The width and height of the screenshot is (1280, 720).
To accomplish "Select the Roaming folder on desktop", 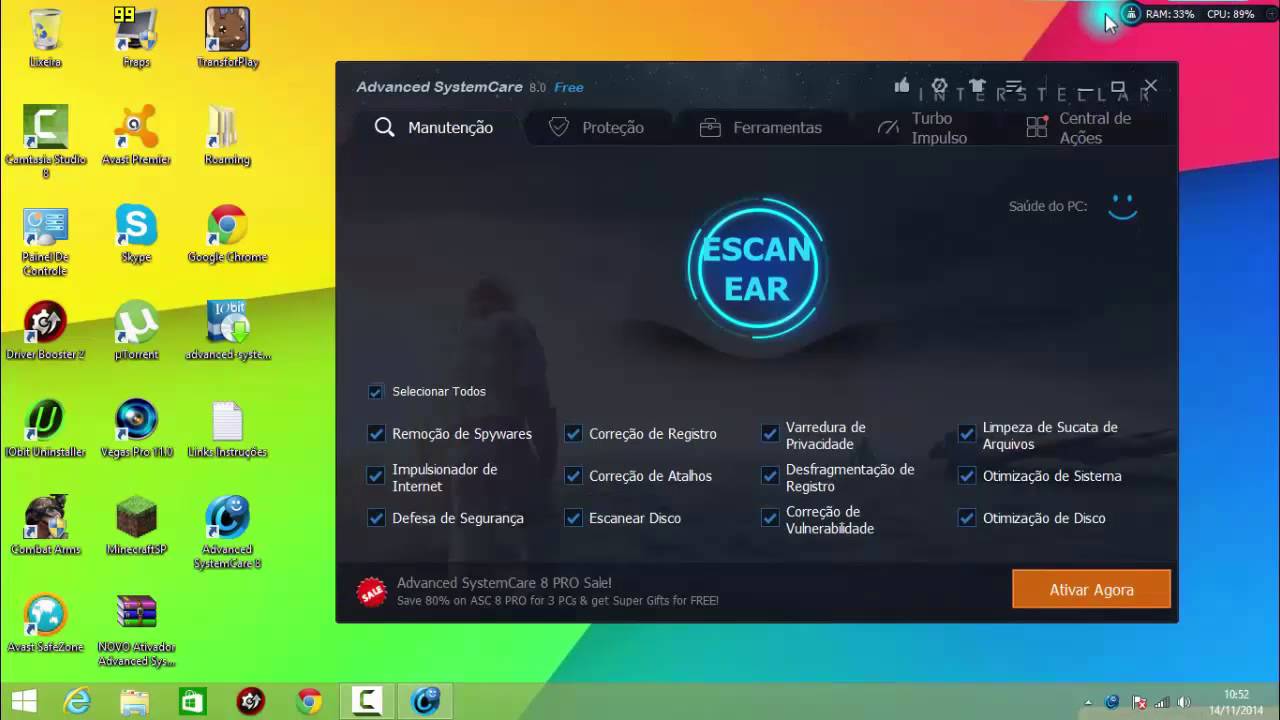I will [227, 135].
